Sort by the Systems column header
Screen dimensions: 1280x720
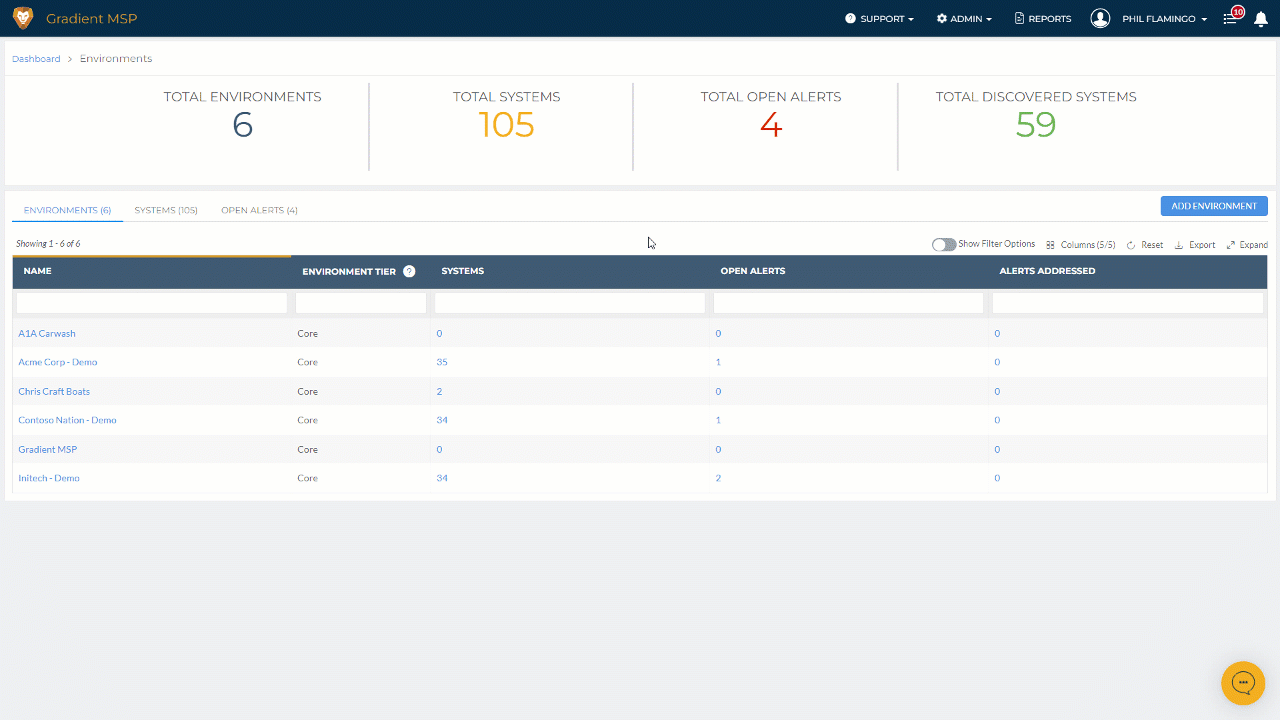click(571, 271)
